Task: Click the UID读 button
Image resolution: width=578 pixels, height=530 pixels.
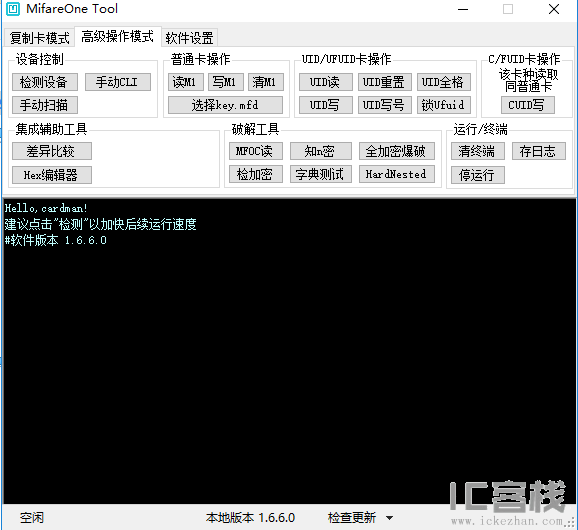Action: pyautogui.click(x=325, y=82)
